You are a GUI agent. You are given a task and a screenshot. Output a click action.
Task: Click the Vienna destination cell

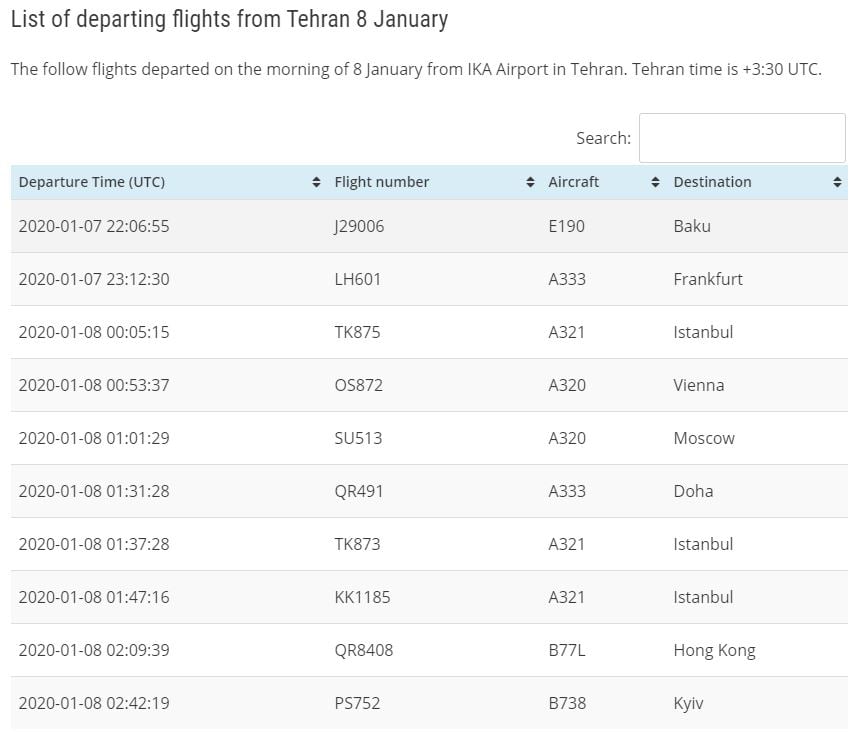(698, 385)
